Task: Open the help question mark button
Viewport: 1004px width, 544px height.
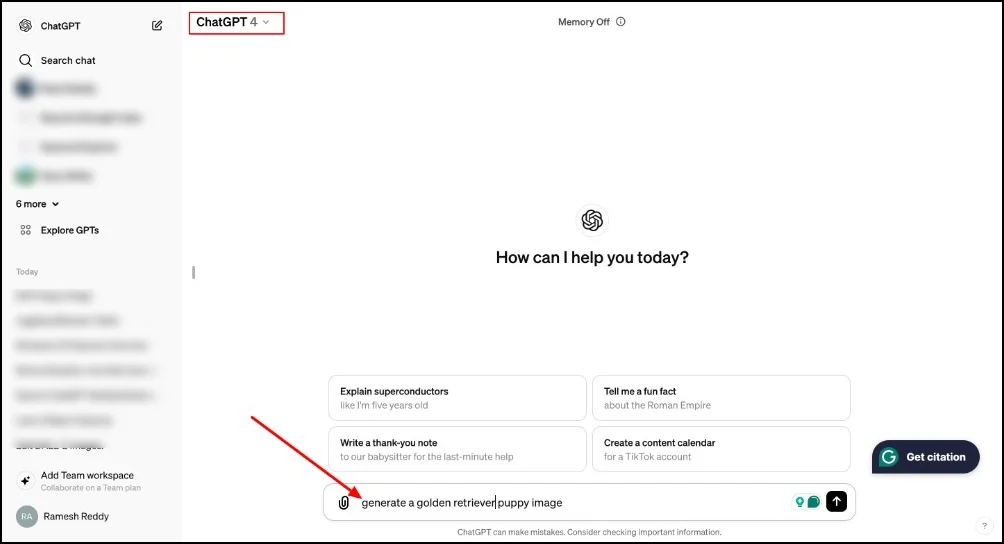Action: tap(983, 525)
